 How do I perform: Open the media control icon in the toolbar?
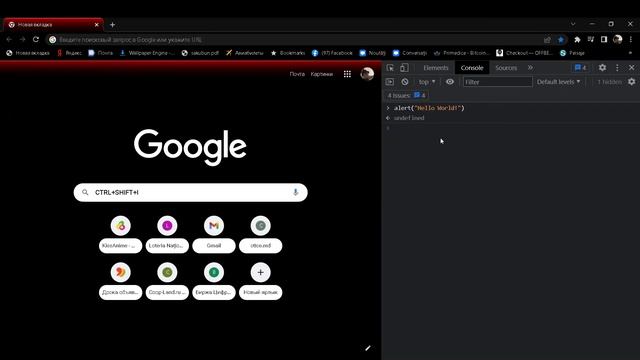591,39
